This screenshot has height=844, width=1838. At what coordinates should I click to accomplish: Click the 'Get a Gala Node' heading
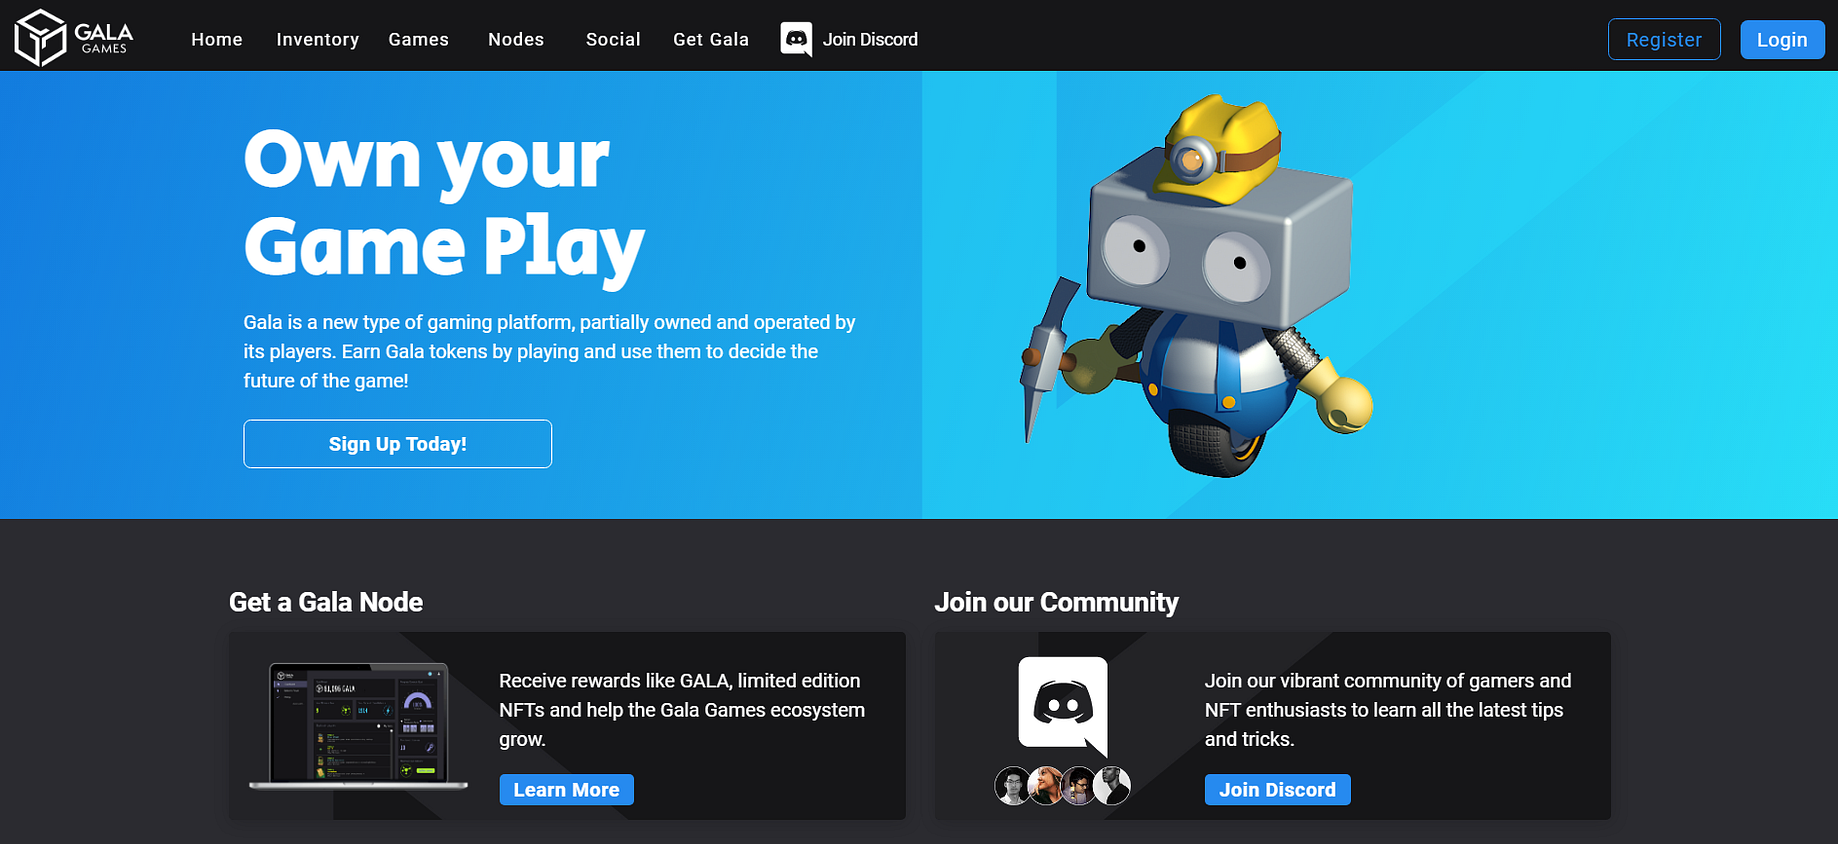[326, 602]
